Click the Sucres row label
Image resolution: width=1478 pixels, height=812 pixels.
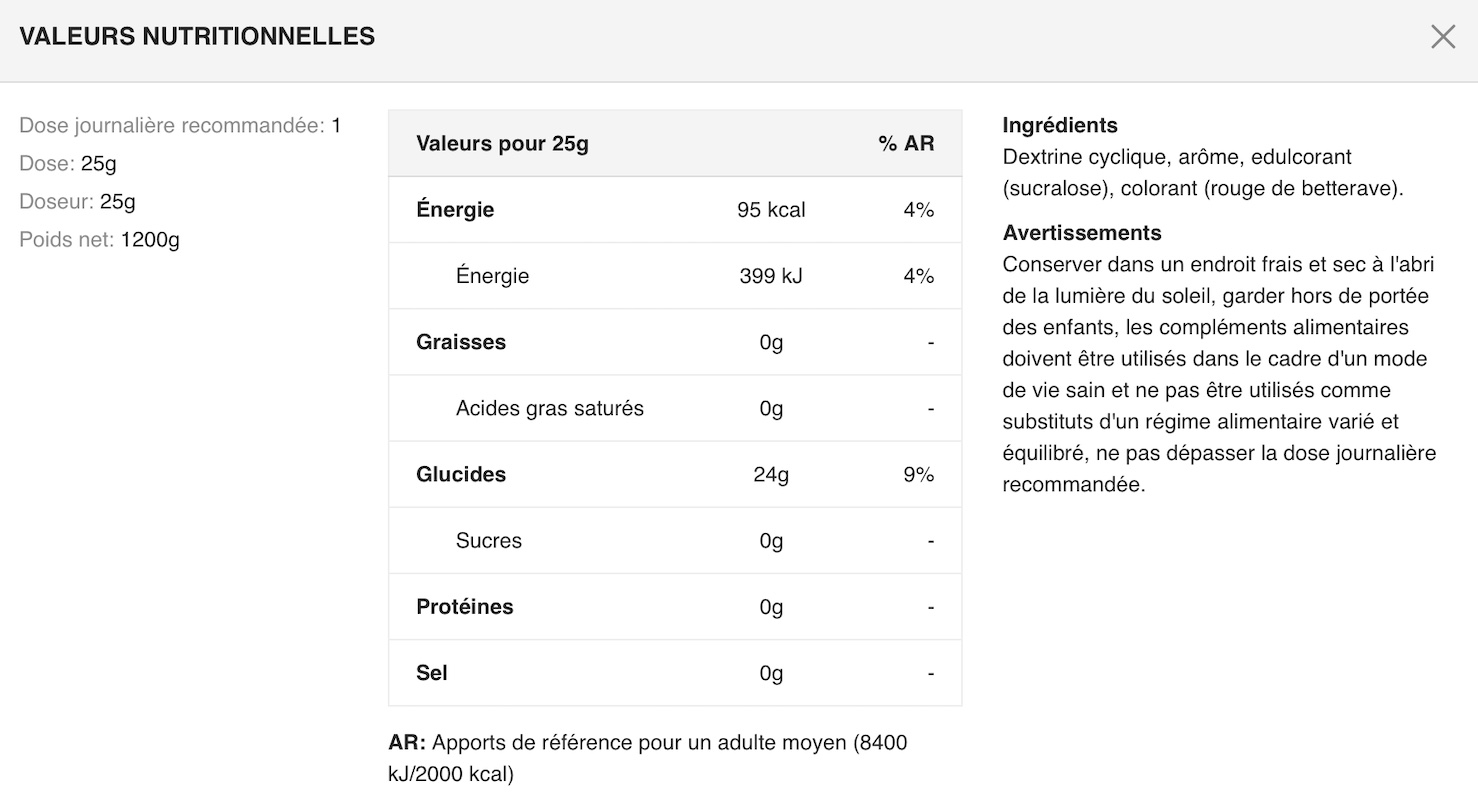(x=489, y=541)
